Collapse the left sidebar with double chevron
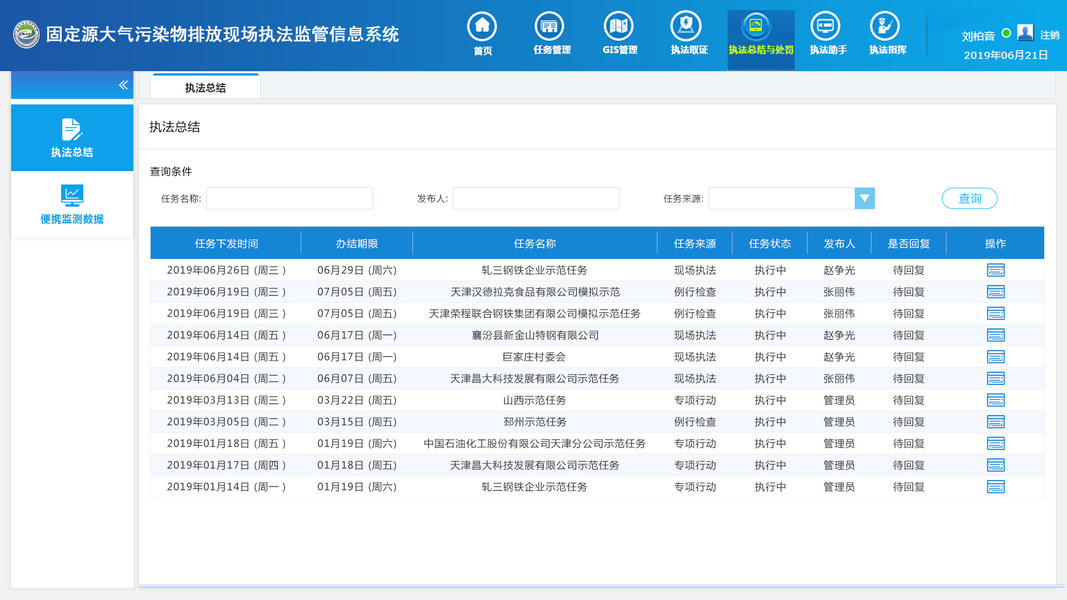1067x600 pixels. 123,85
